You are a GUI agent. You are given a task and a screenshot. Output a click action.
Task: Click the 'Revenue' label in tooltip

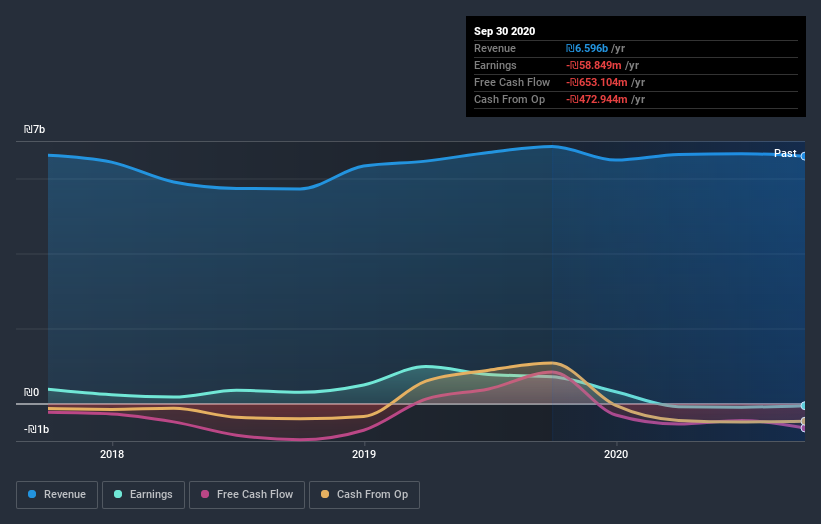(x=495, y=48)
